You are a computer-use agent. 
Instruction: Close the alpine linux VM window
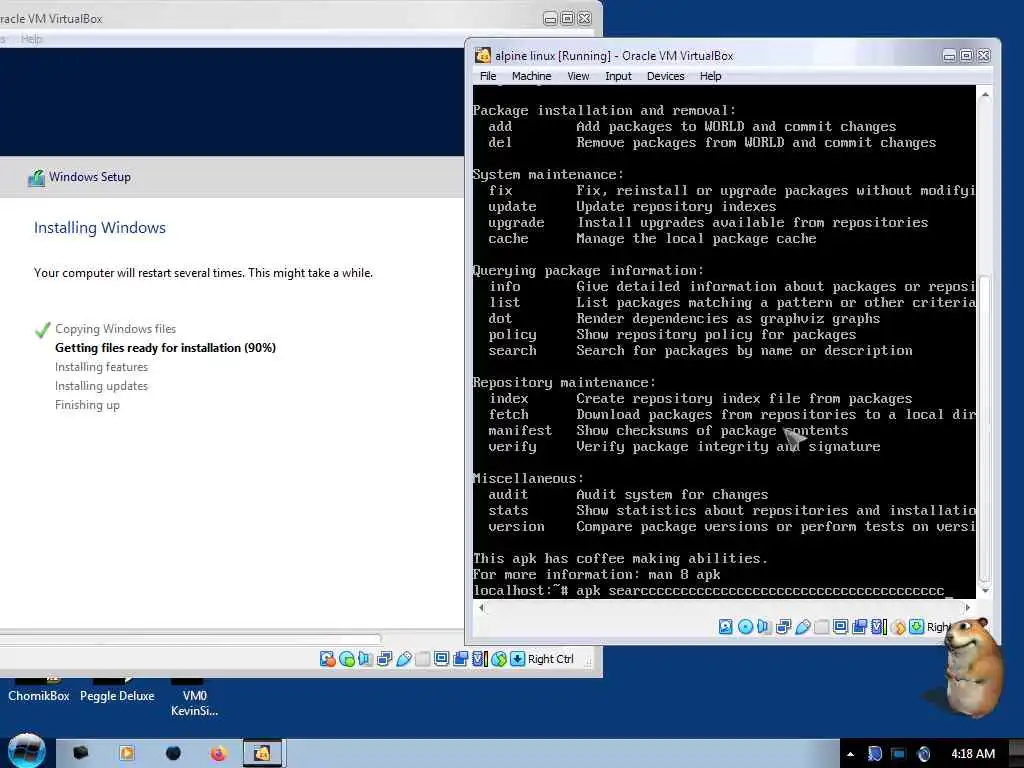[984, 56]
